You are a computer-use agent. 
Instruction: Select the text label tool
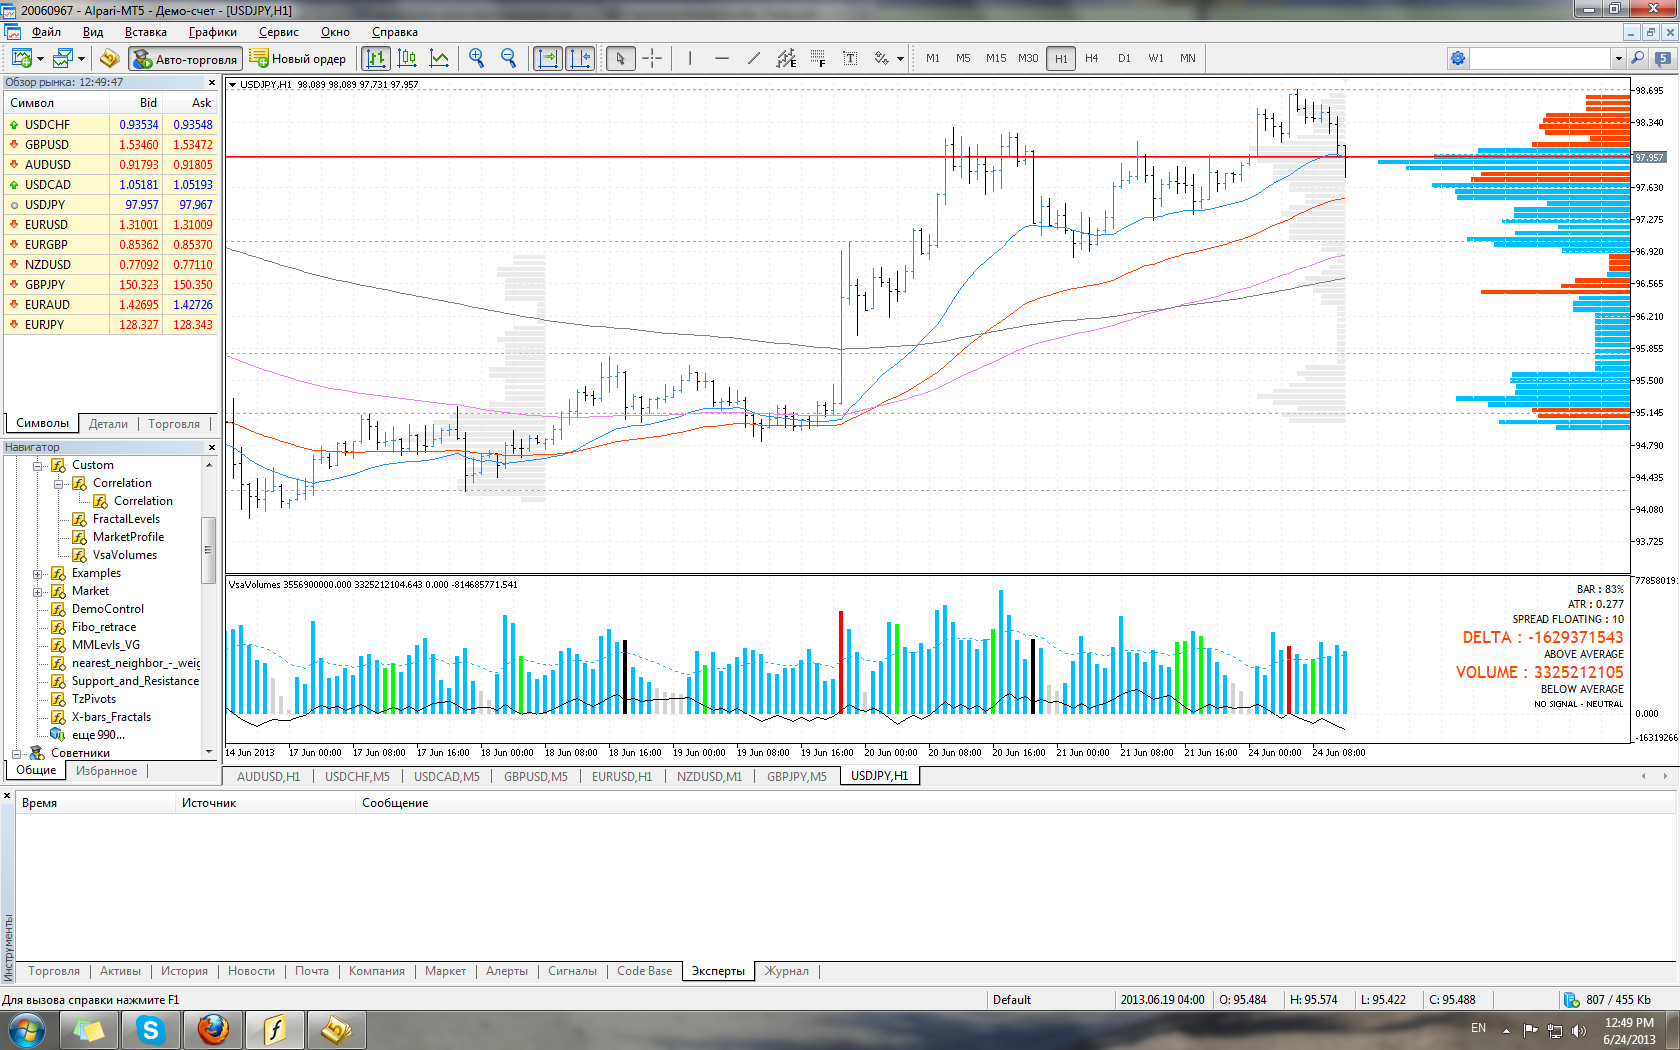850,58
